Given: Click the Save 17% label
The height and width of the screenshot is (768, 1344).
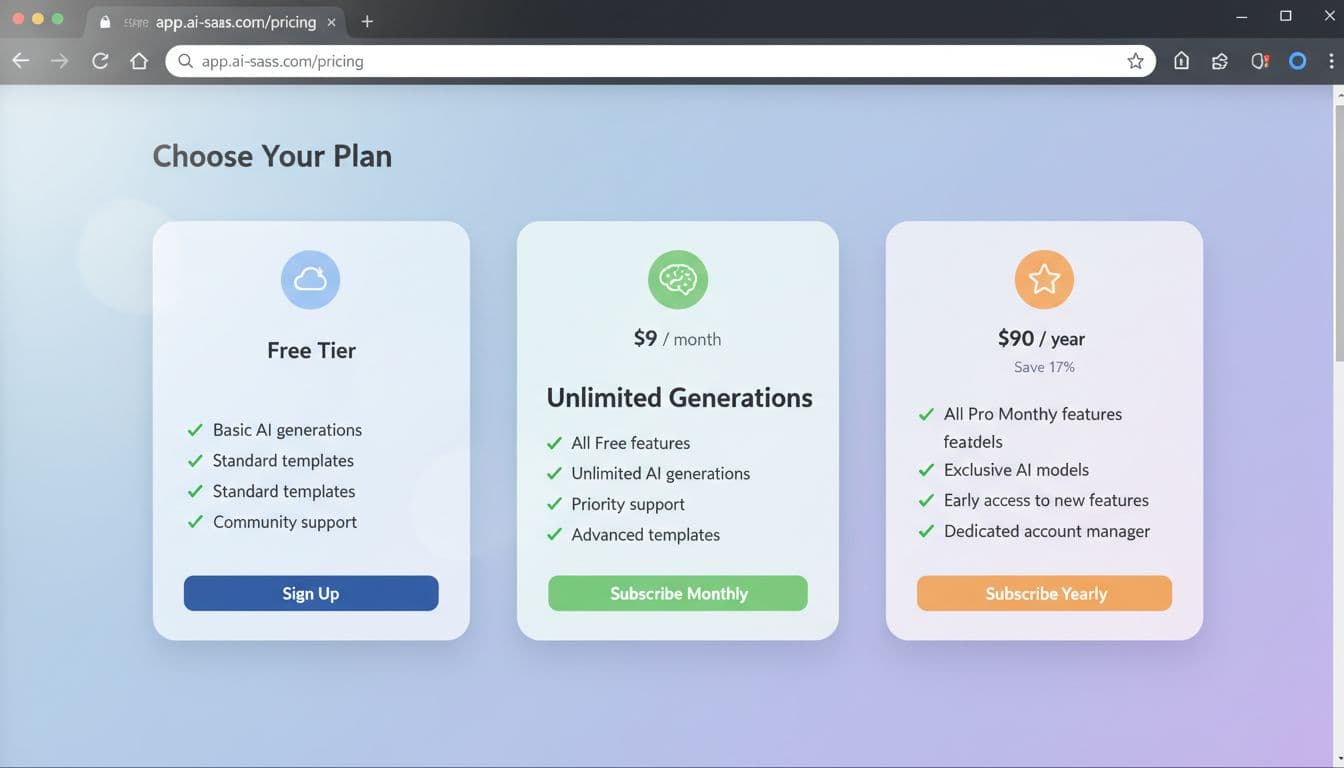Looking at the screenshot, I should point(1043,366).
